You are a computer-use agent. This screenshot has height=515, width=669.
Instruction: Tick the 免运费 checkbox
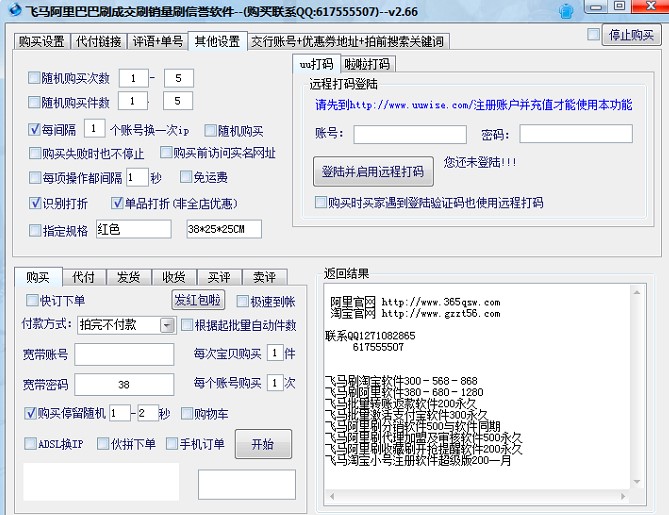coord(186,177)
